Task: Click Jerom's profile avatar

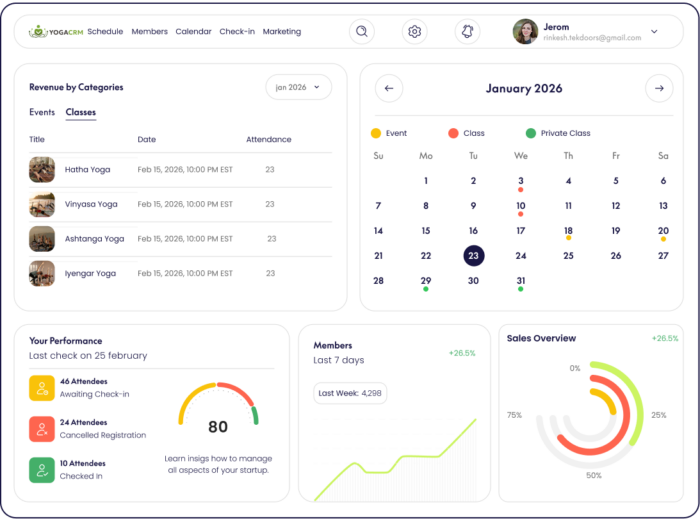Action: [525, 31]
